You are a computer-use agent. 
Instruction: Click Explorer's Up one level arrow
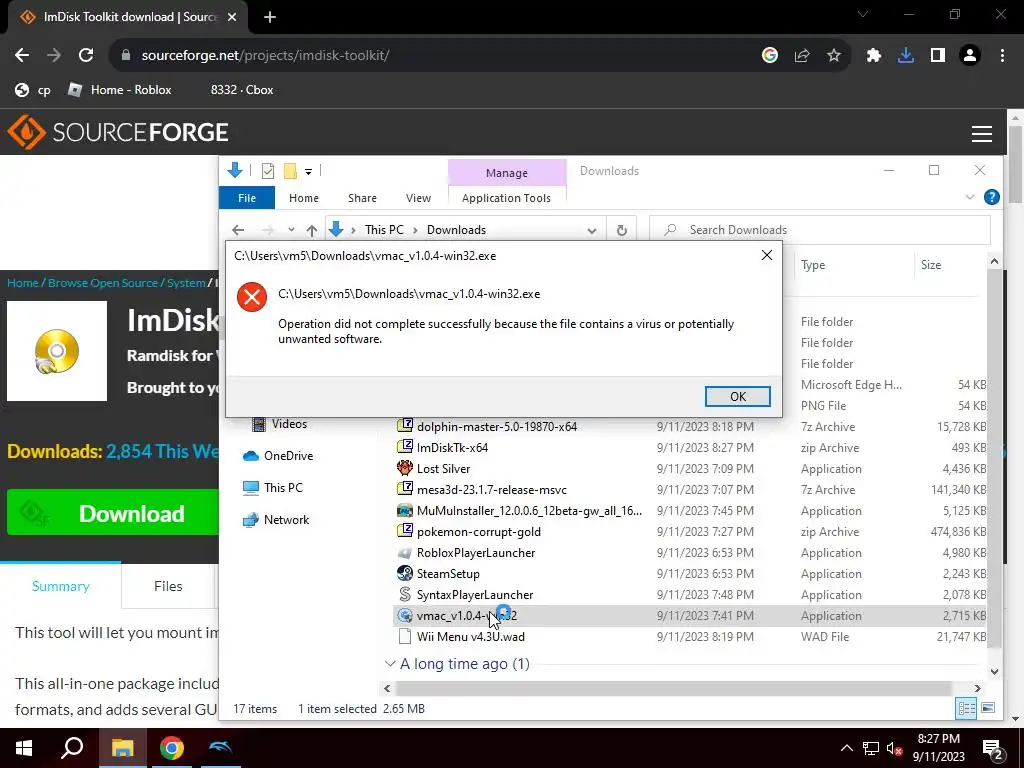click(x=312, y=230)
